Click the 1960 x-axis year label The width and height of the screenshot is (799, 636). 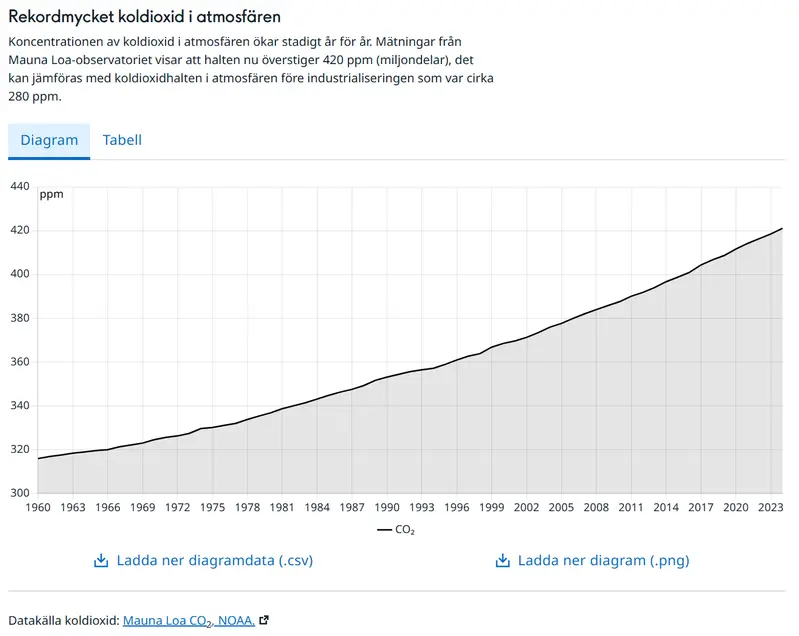click(38, 507)
